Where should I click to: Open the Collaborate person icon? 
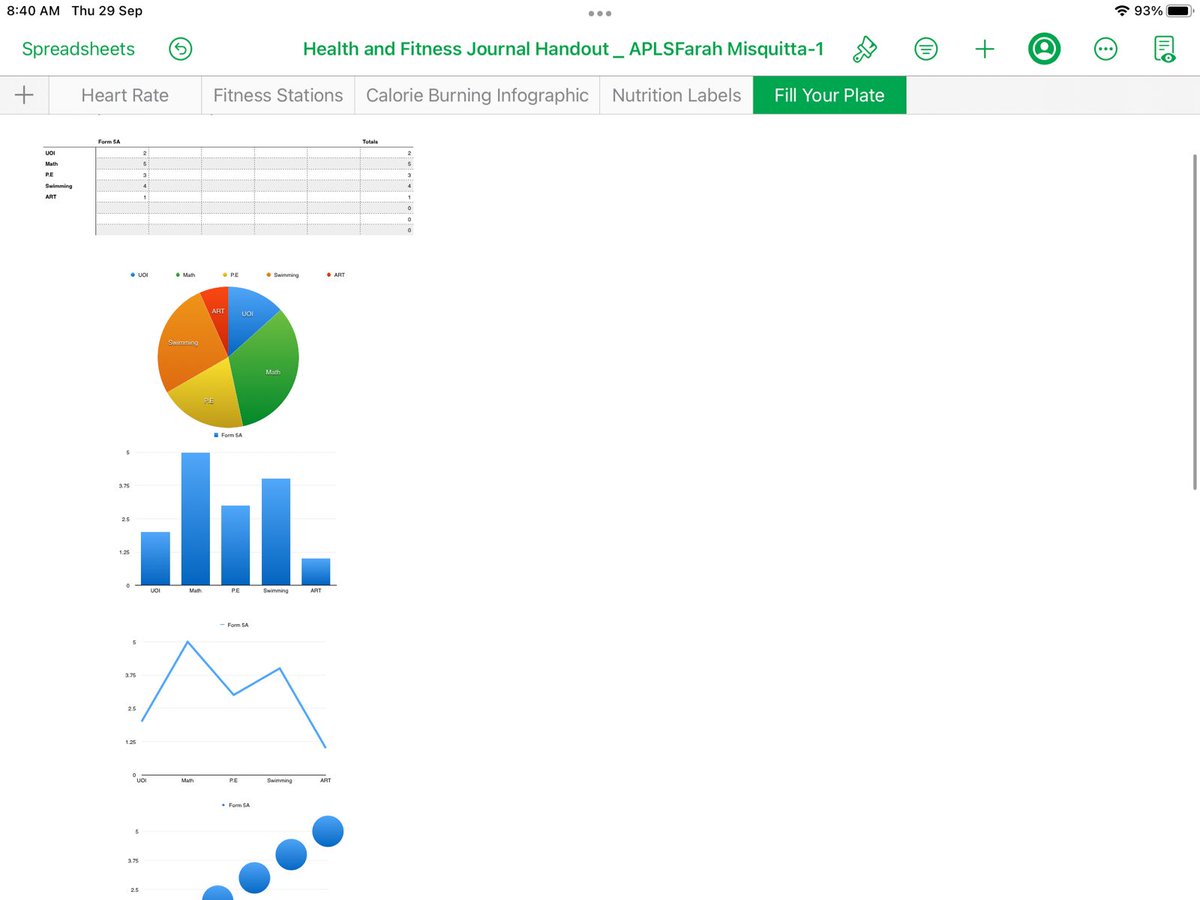[1044, 49]
